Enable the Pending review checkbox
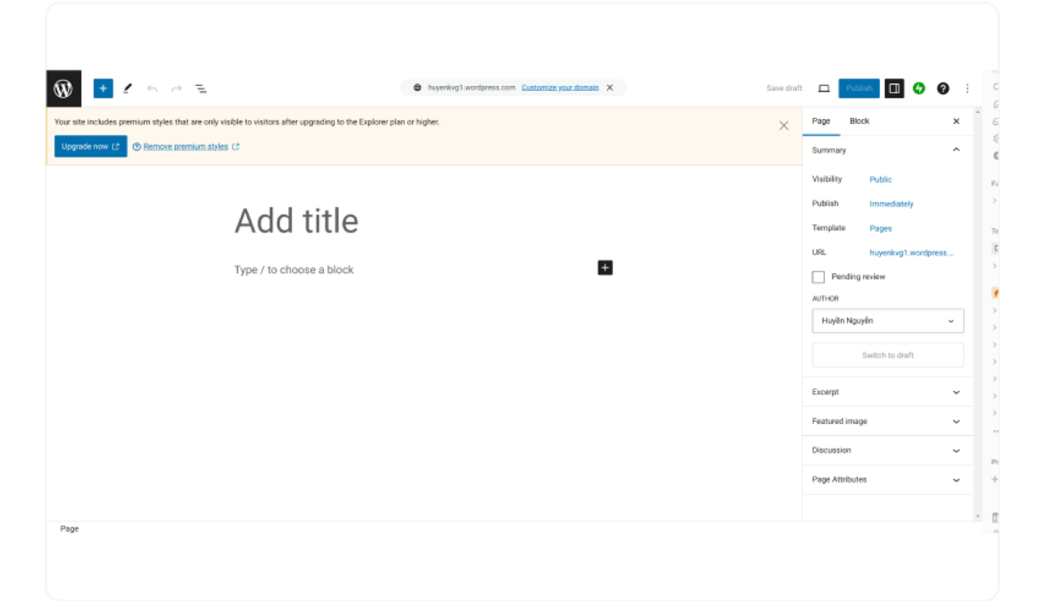 point(819,277)
